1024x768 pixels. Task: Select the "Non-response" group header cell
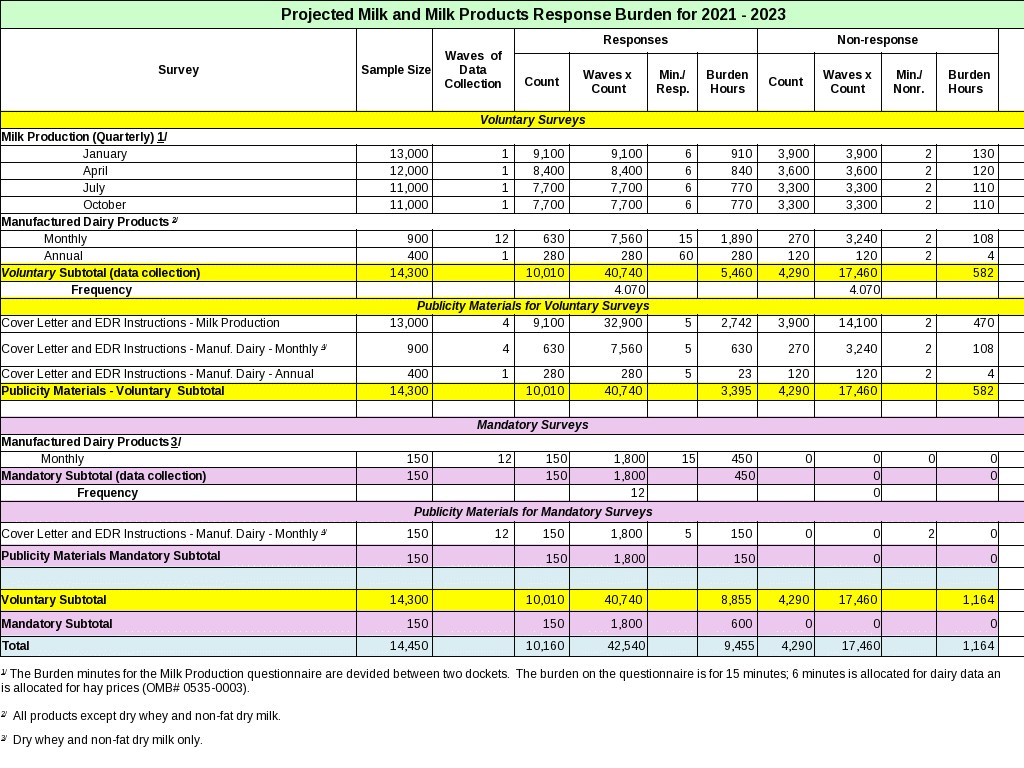point(877,40)
